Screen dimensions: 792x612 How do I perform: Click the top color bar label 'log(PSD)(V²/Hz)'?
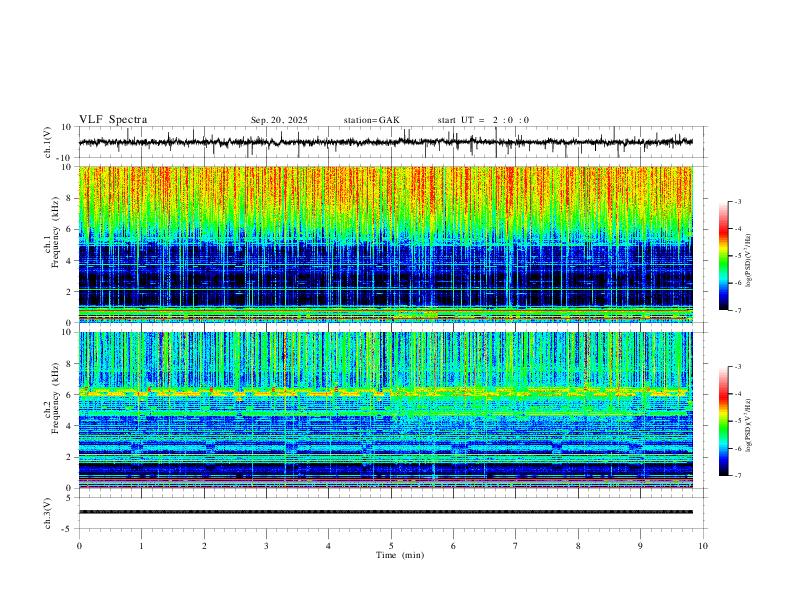pyautogui.click(x=748, y=261)
